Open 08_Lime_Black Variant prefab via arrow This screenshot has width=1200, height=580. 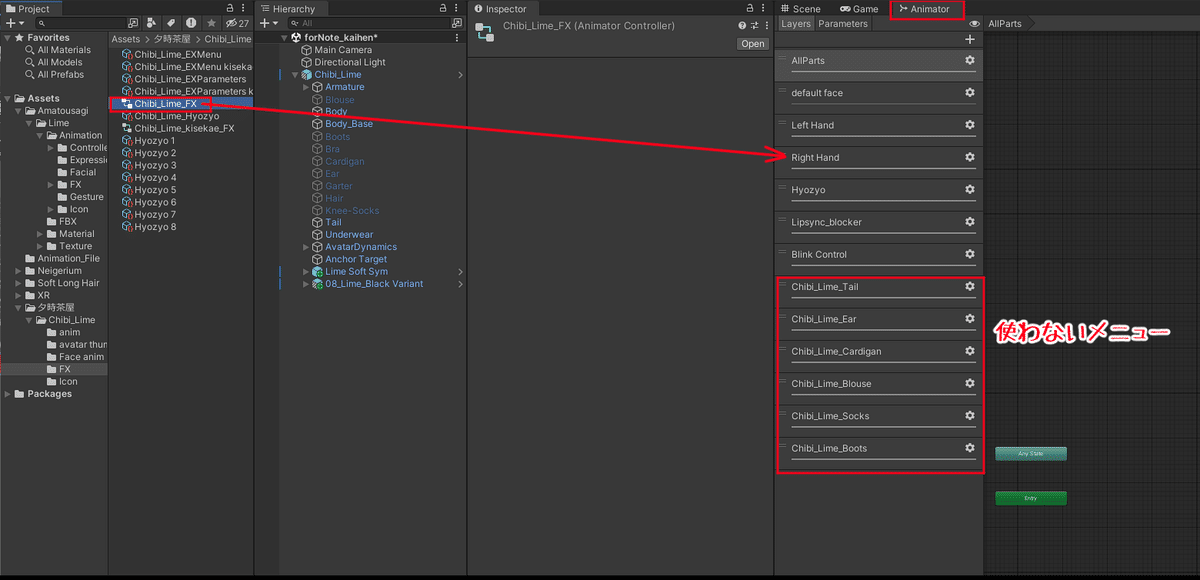pos(460,284)
